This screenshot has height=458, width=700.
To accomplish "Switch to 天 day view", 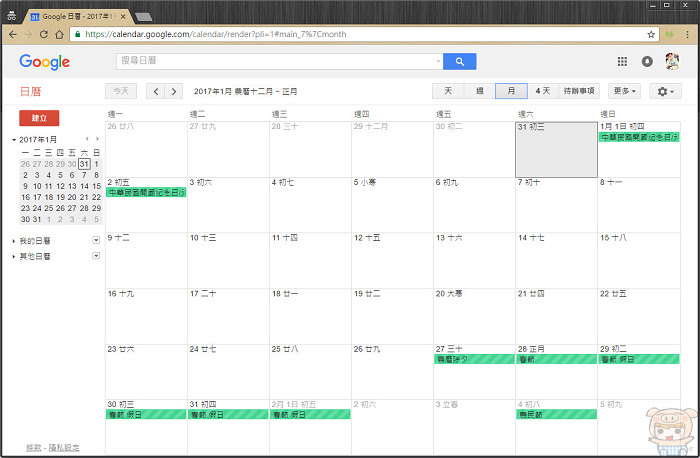I will (x=448, y=91).
